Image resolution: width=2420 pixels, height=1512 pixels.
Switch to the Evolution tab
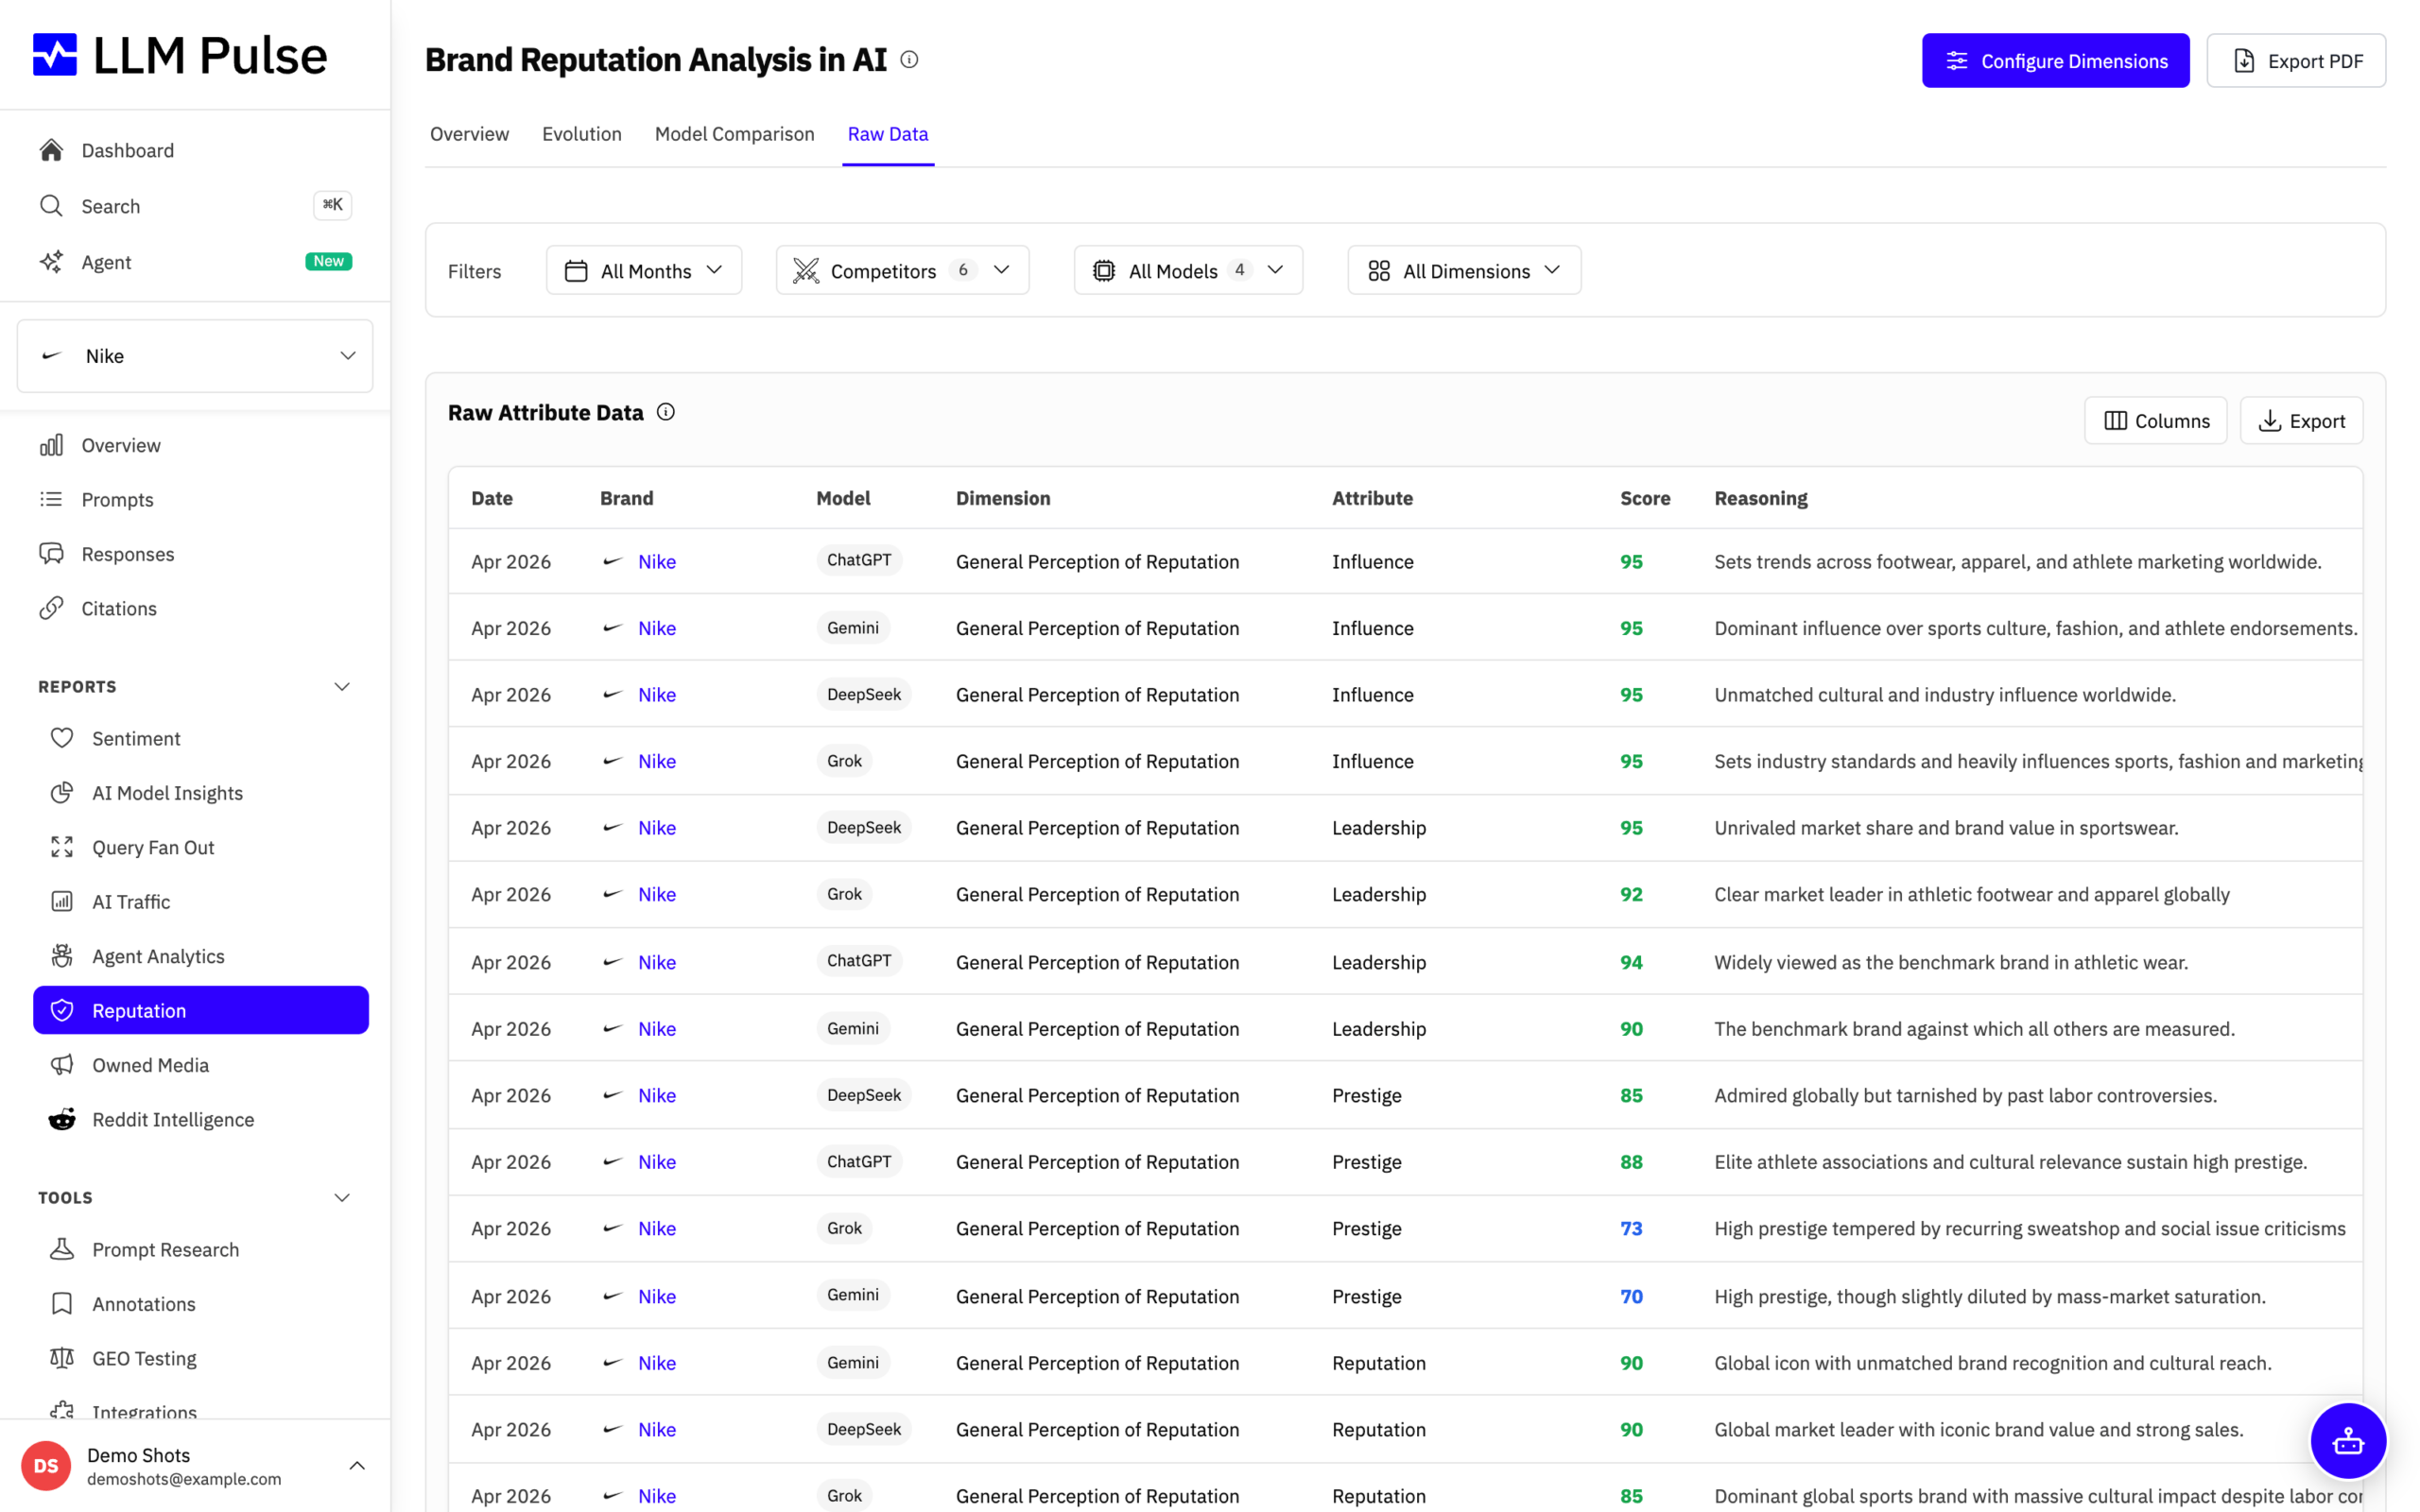[x=582, y=134]
